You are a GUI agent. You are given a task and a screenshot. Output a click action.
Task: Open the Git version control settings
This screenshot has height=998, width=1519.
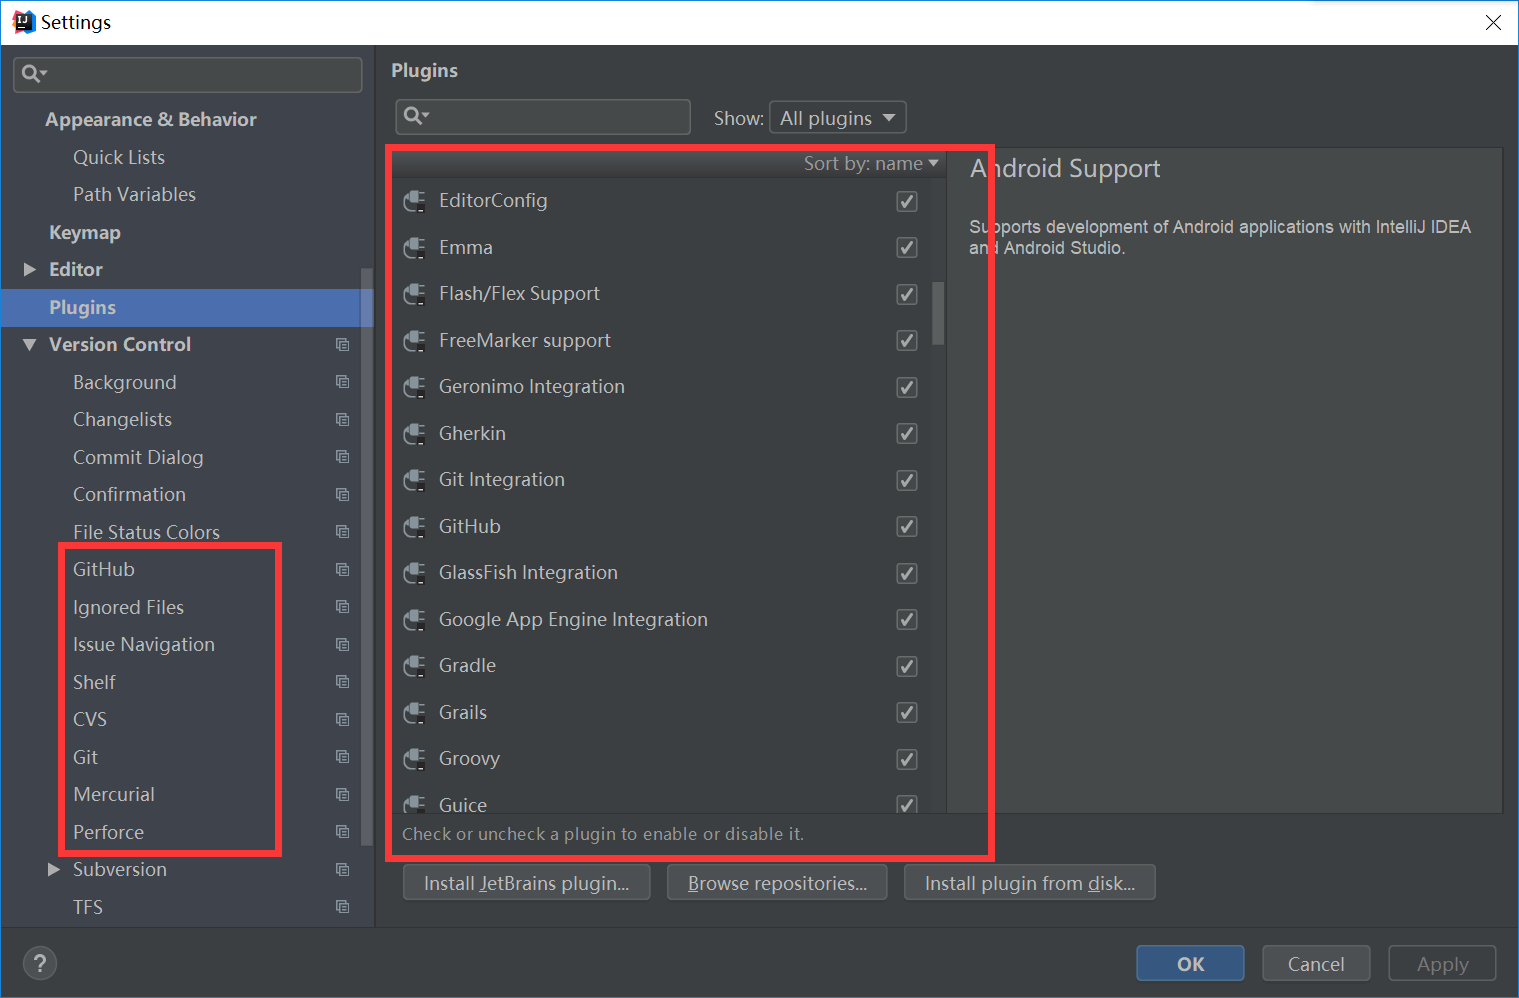coord(86,757)
